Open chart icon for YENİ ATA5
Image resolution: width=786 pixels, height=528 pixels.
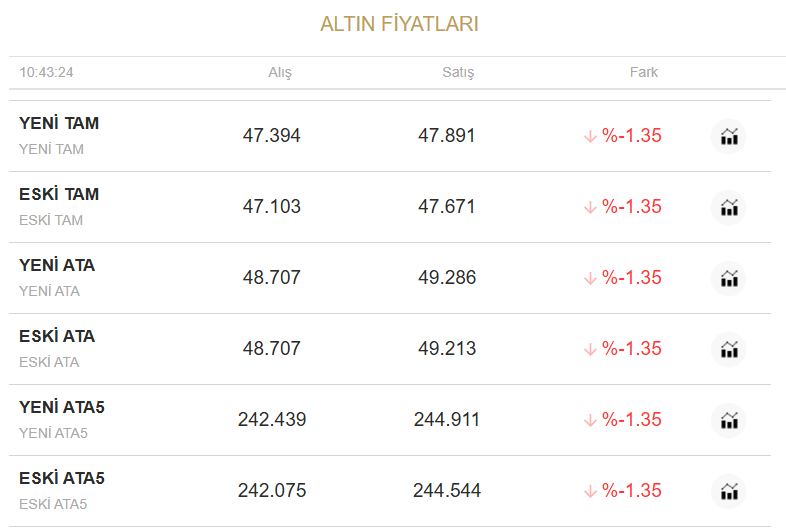click(x=729, y=420)
